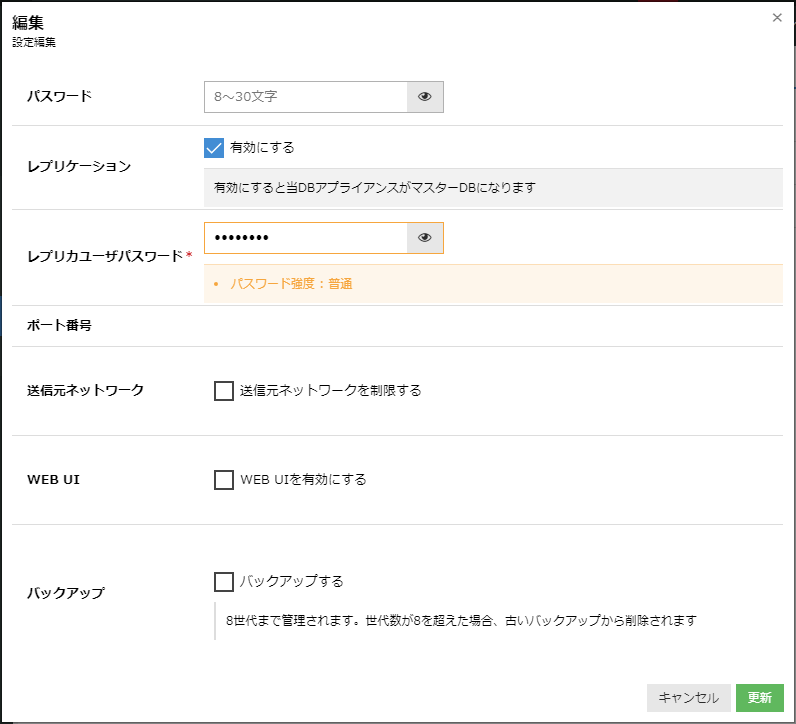Image resolution: width=796 pixels, height=724 pixels.
Task: Click the パスワード強度：普通 notice
Action: [291, 284]
